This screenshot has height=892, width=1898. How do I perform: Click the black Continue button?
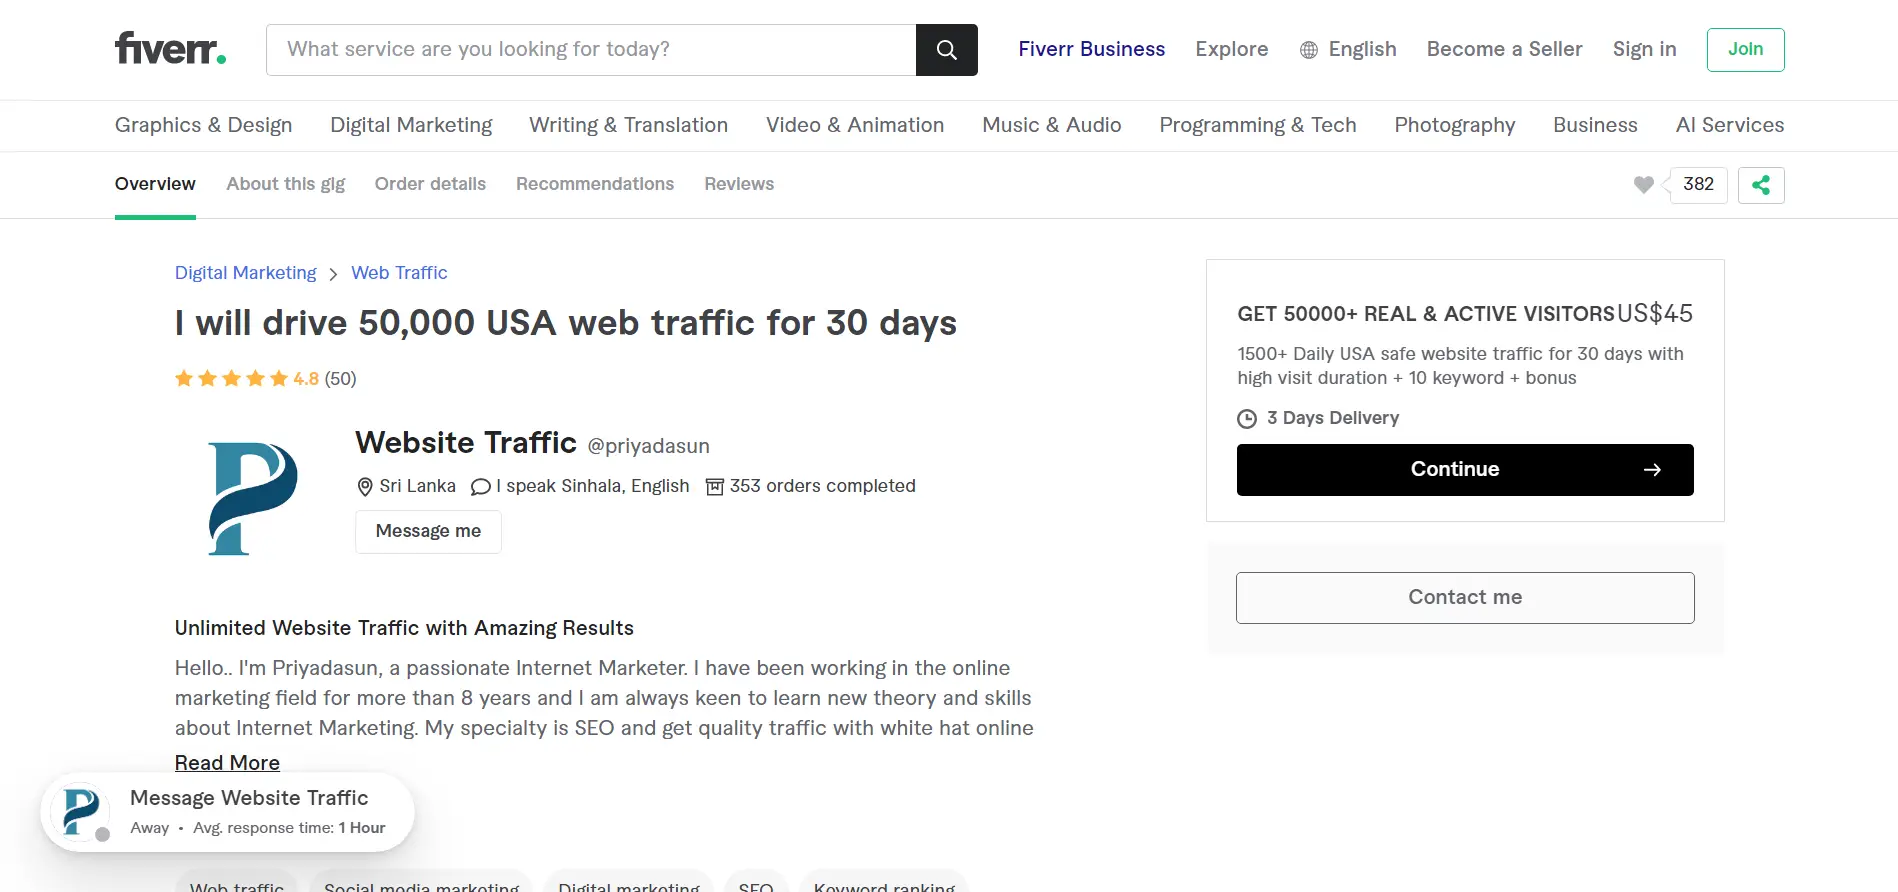click(1465, 470)
